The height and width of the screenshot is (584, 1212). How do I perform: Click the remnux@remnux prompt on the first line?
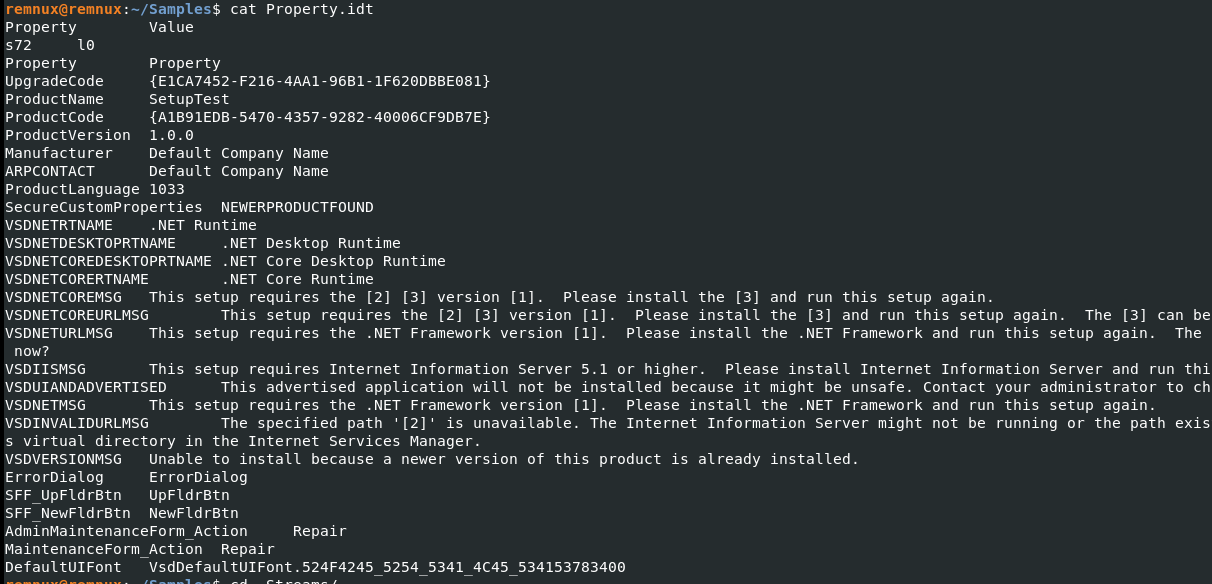(x=63, y=9)
